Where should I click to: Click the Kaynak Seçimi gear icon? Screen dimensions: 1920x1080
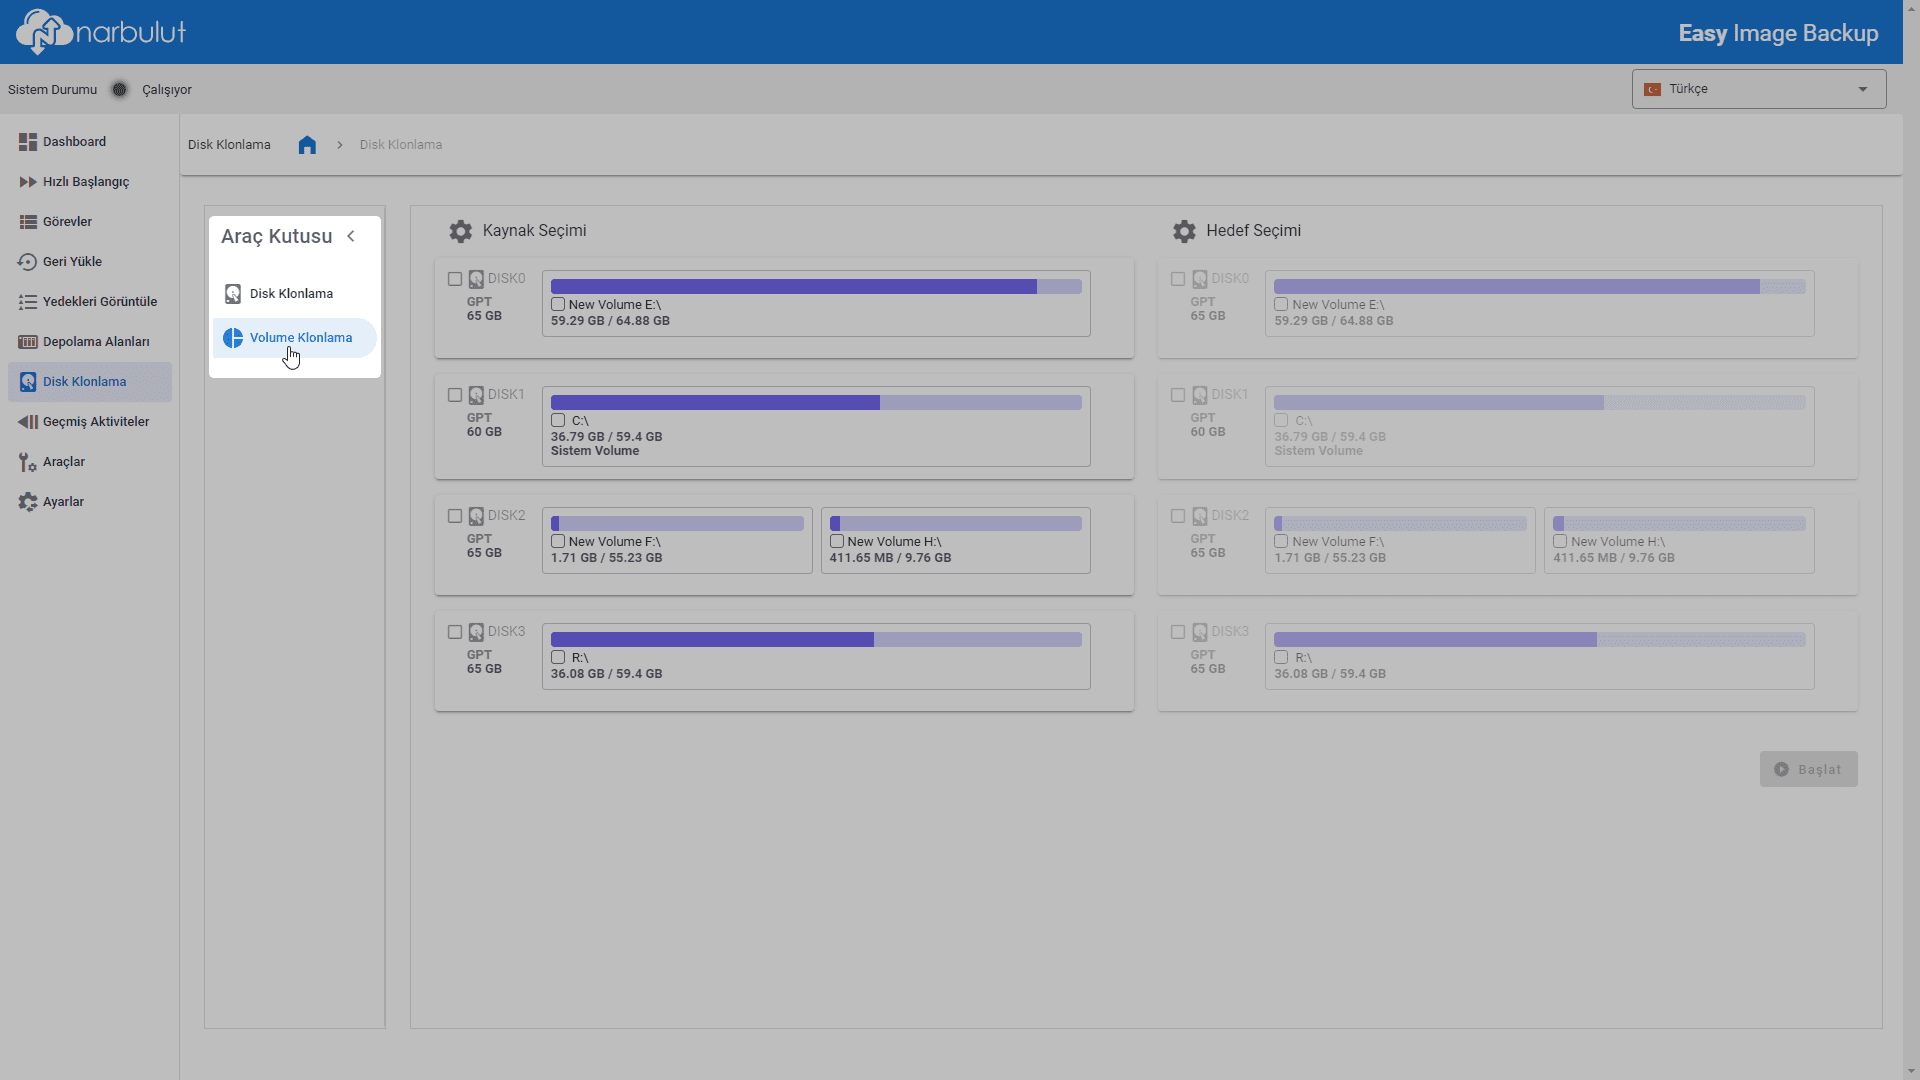[460, 231]
